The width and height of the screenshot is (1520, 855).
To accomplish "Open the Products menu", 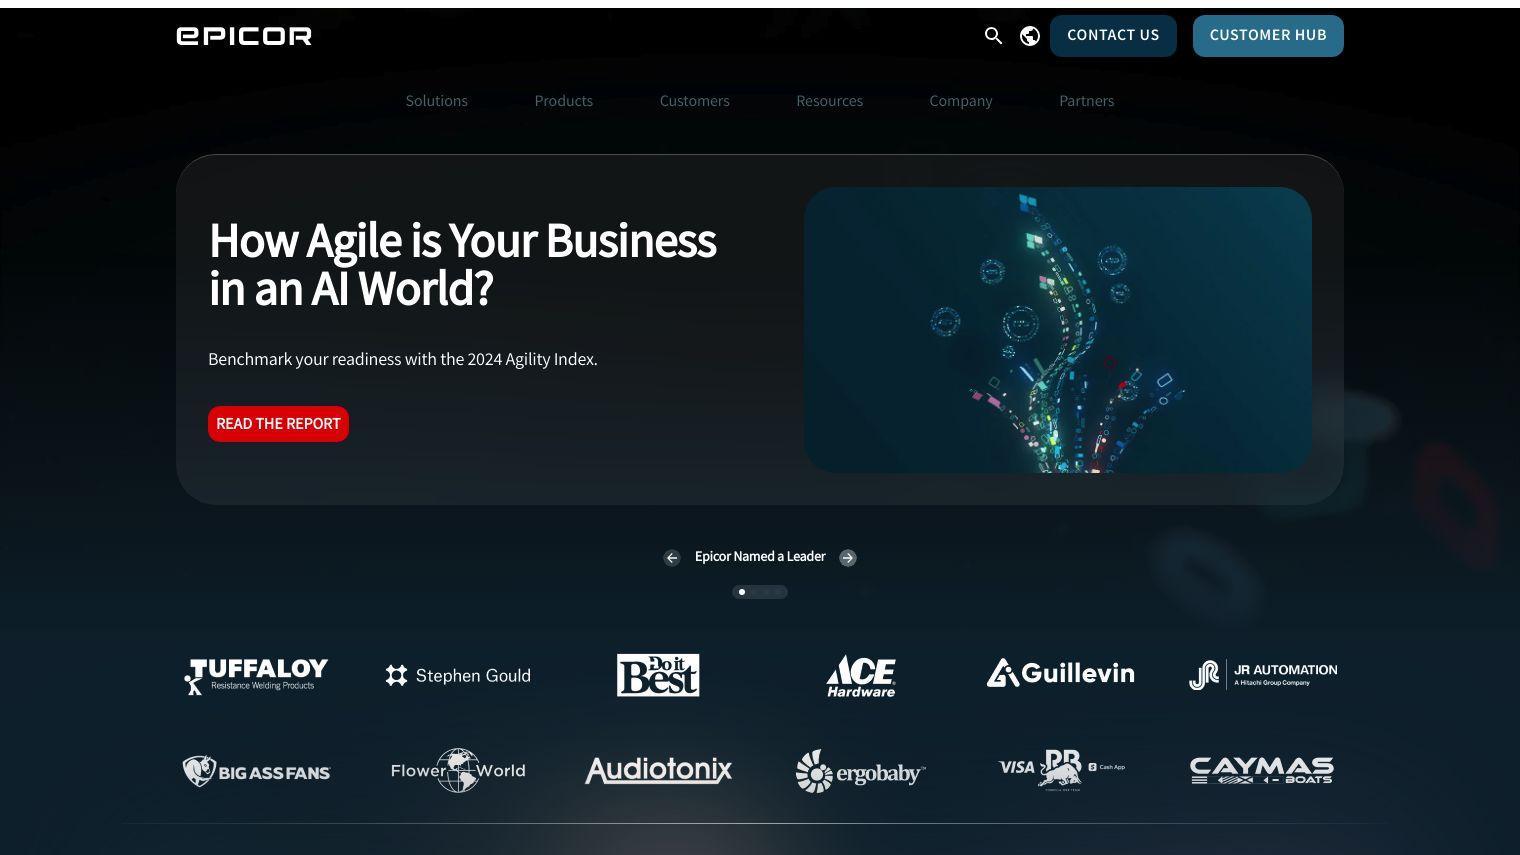I will pyautogui.click(x=564, y=101).
